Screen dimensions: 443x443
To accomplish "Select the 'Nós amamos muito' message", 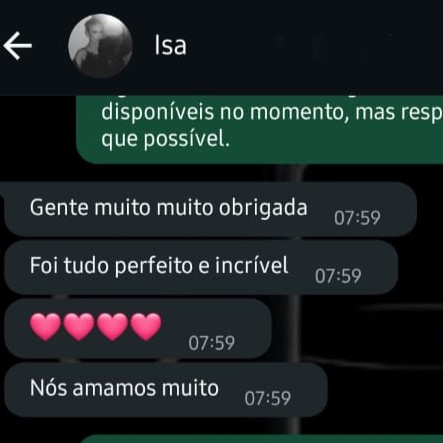I will point(166,390).
